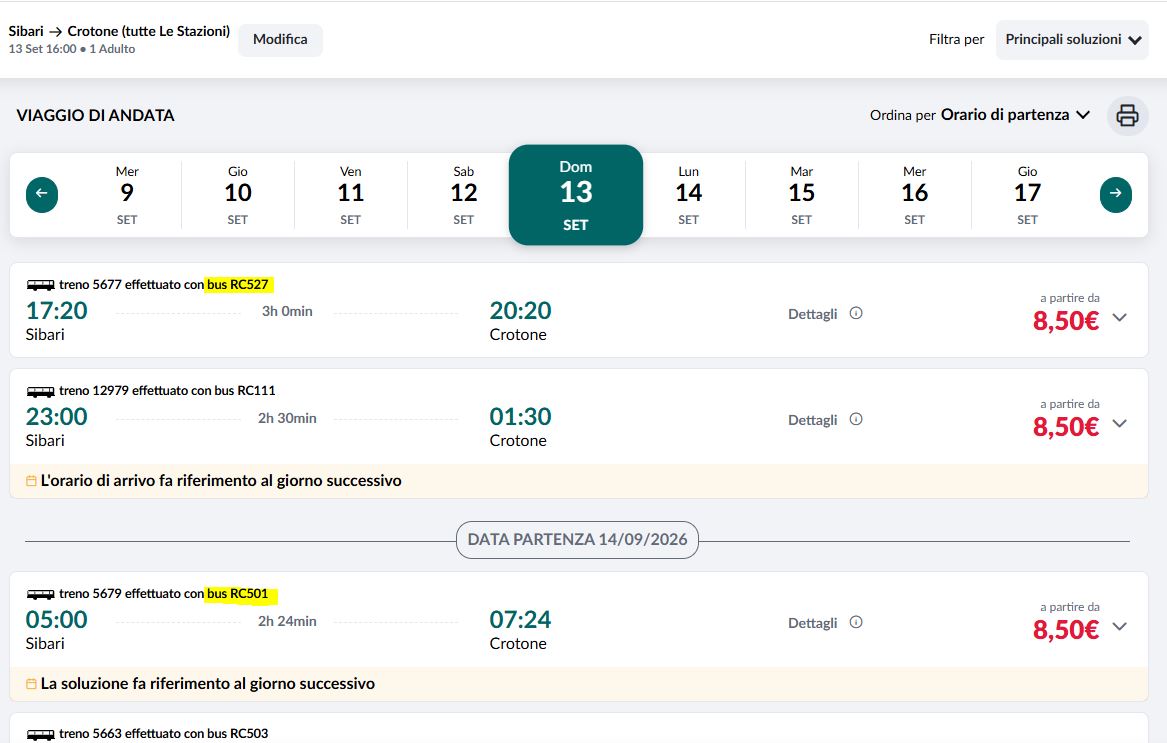Go to previous dates with left arrow

tap(42, 194)
